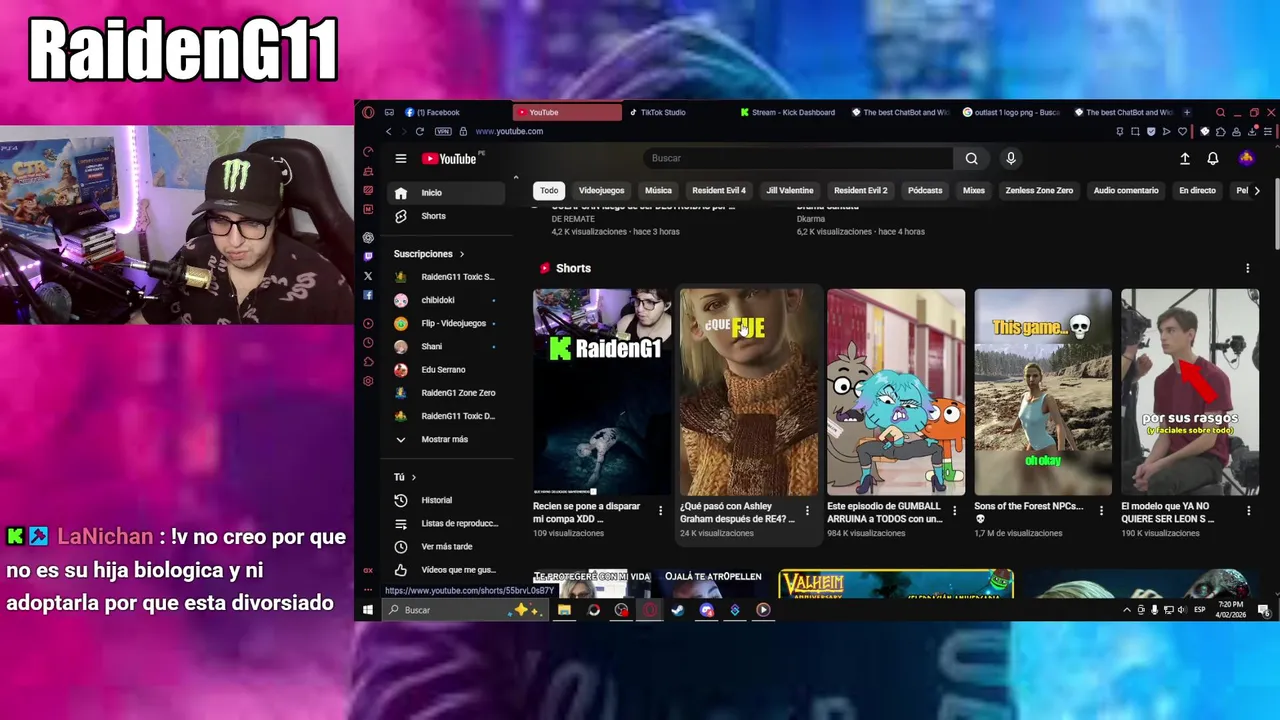Screen dimensions: 1280x720
Task: Open the '¿QUE FUE' Ashley short thumbnail
Action: (749, 392)
